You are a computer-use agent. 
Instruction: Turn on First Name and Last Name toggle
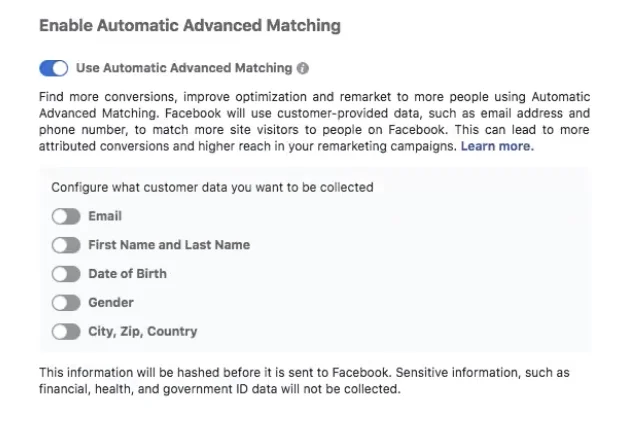pos(66,245)
